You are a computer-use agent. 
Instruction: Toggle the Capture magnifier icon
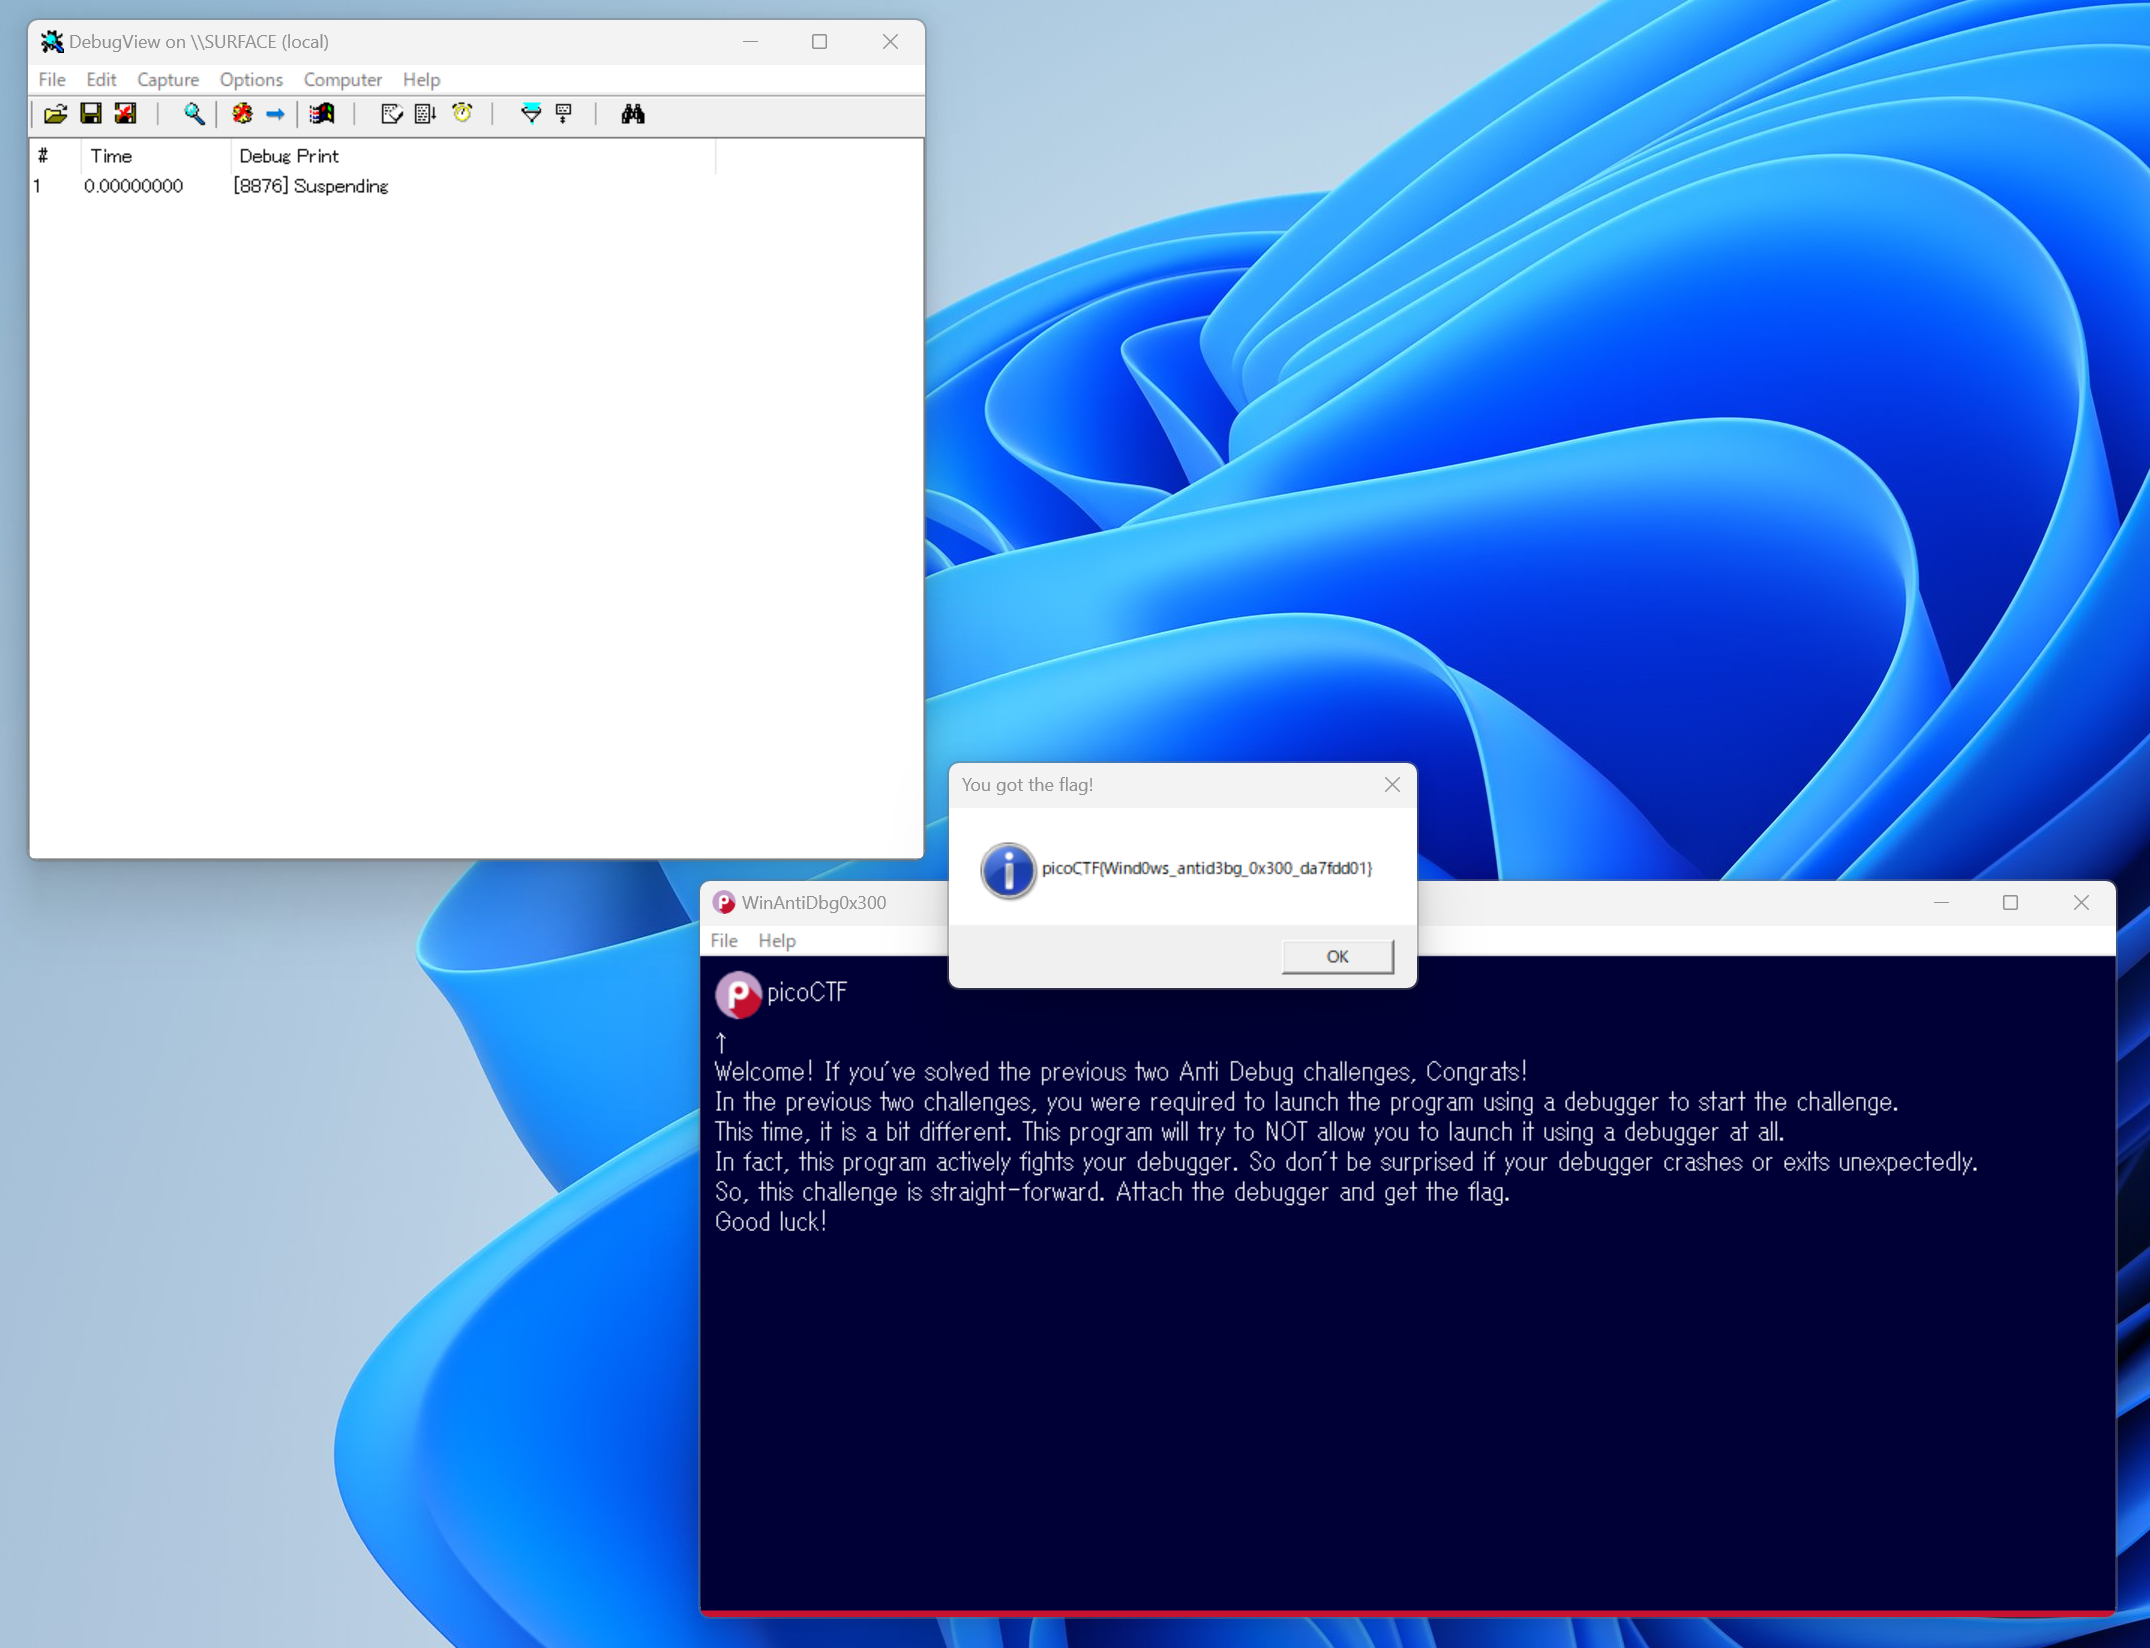point(194,114)
